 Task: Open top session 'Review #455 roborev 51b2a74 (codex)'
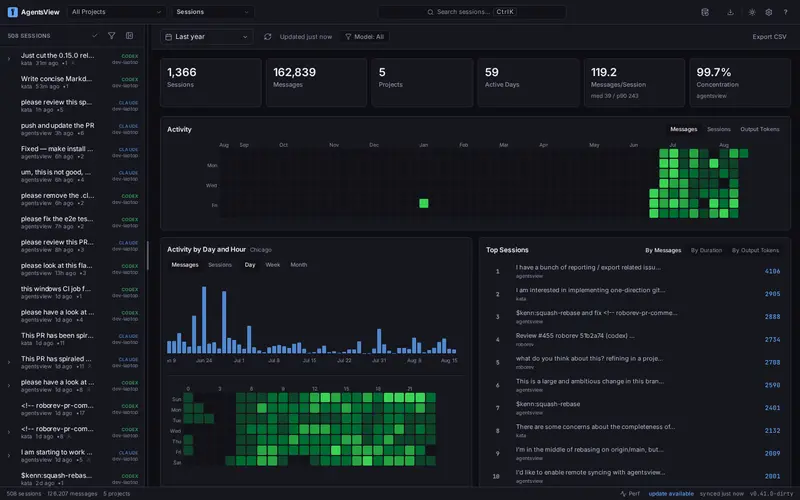tap(633, 339)
